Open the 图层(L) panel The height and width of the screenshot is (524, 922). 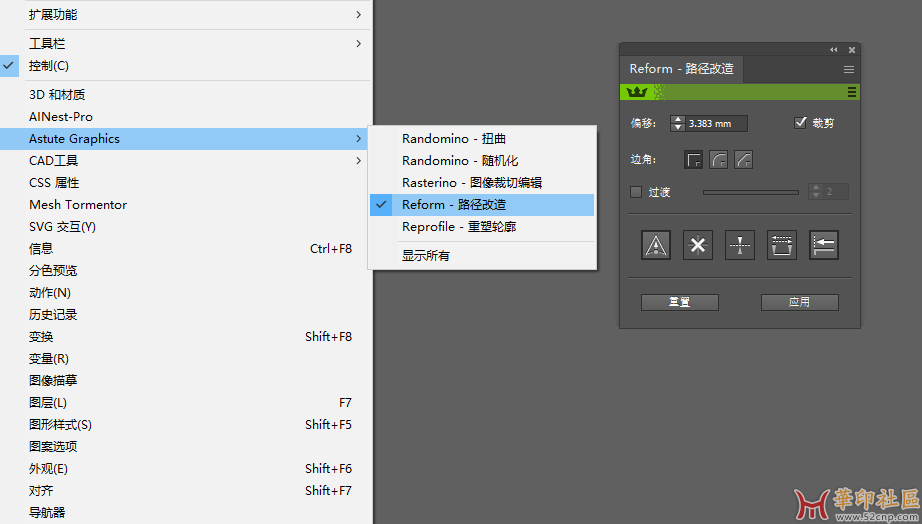(185, 403)
